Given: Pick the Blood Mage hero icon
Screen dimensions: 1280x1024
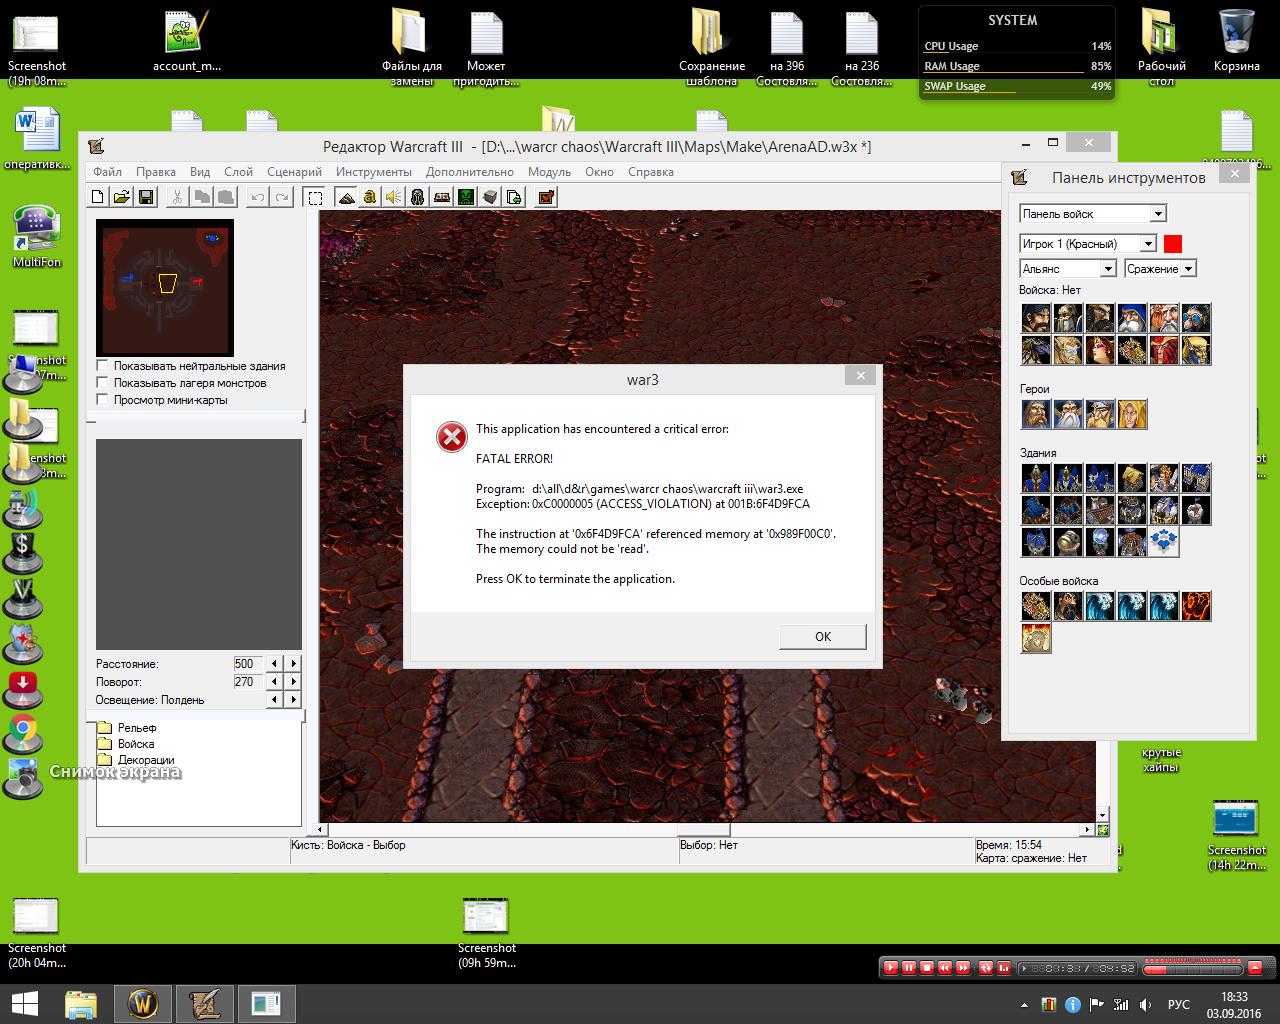Looking at the screenshot, I should tap(1132, 414).
